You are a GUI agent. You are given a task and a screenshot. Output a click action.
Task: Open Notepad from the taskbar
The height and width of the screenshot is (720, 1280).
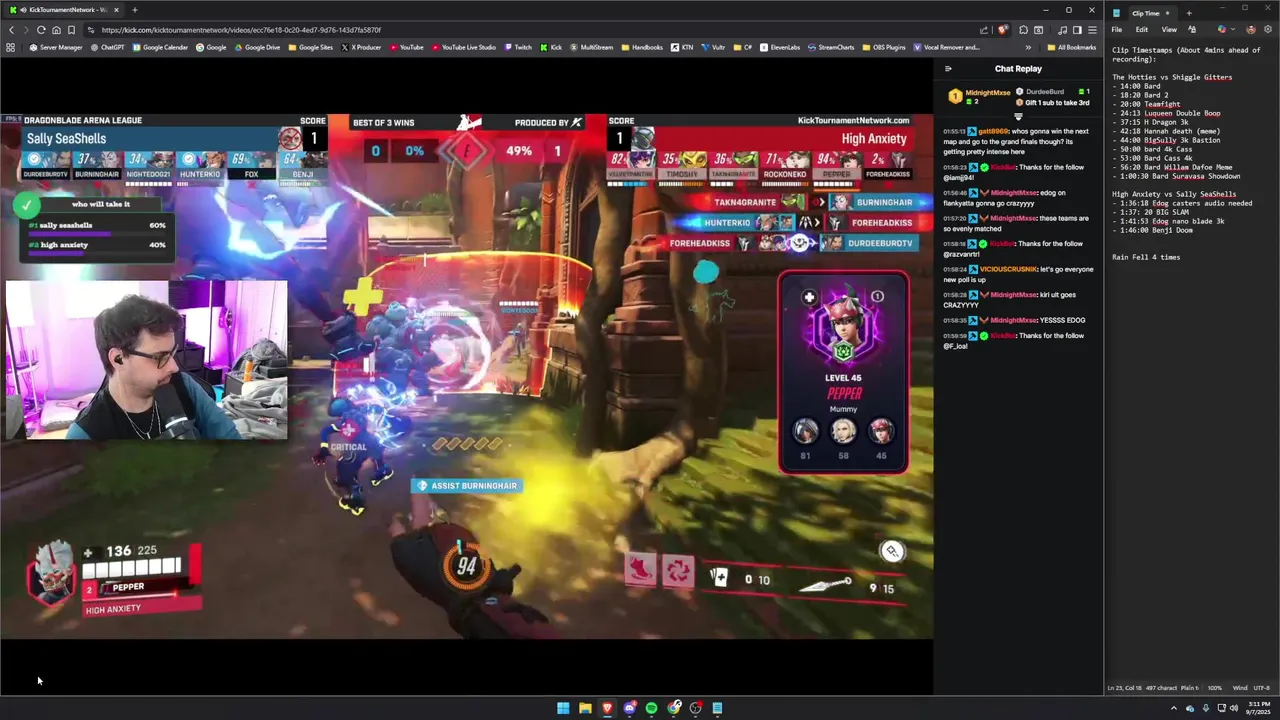(717, 708)
